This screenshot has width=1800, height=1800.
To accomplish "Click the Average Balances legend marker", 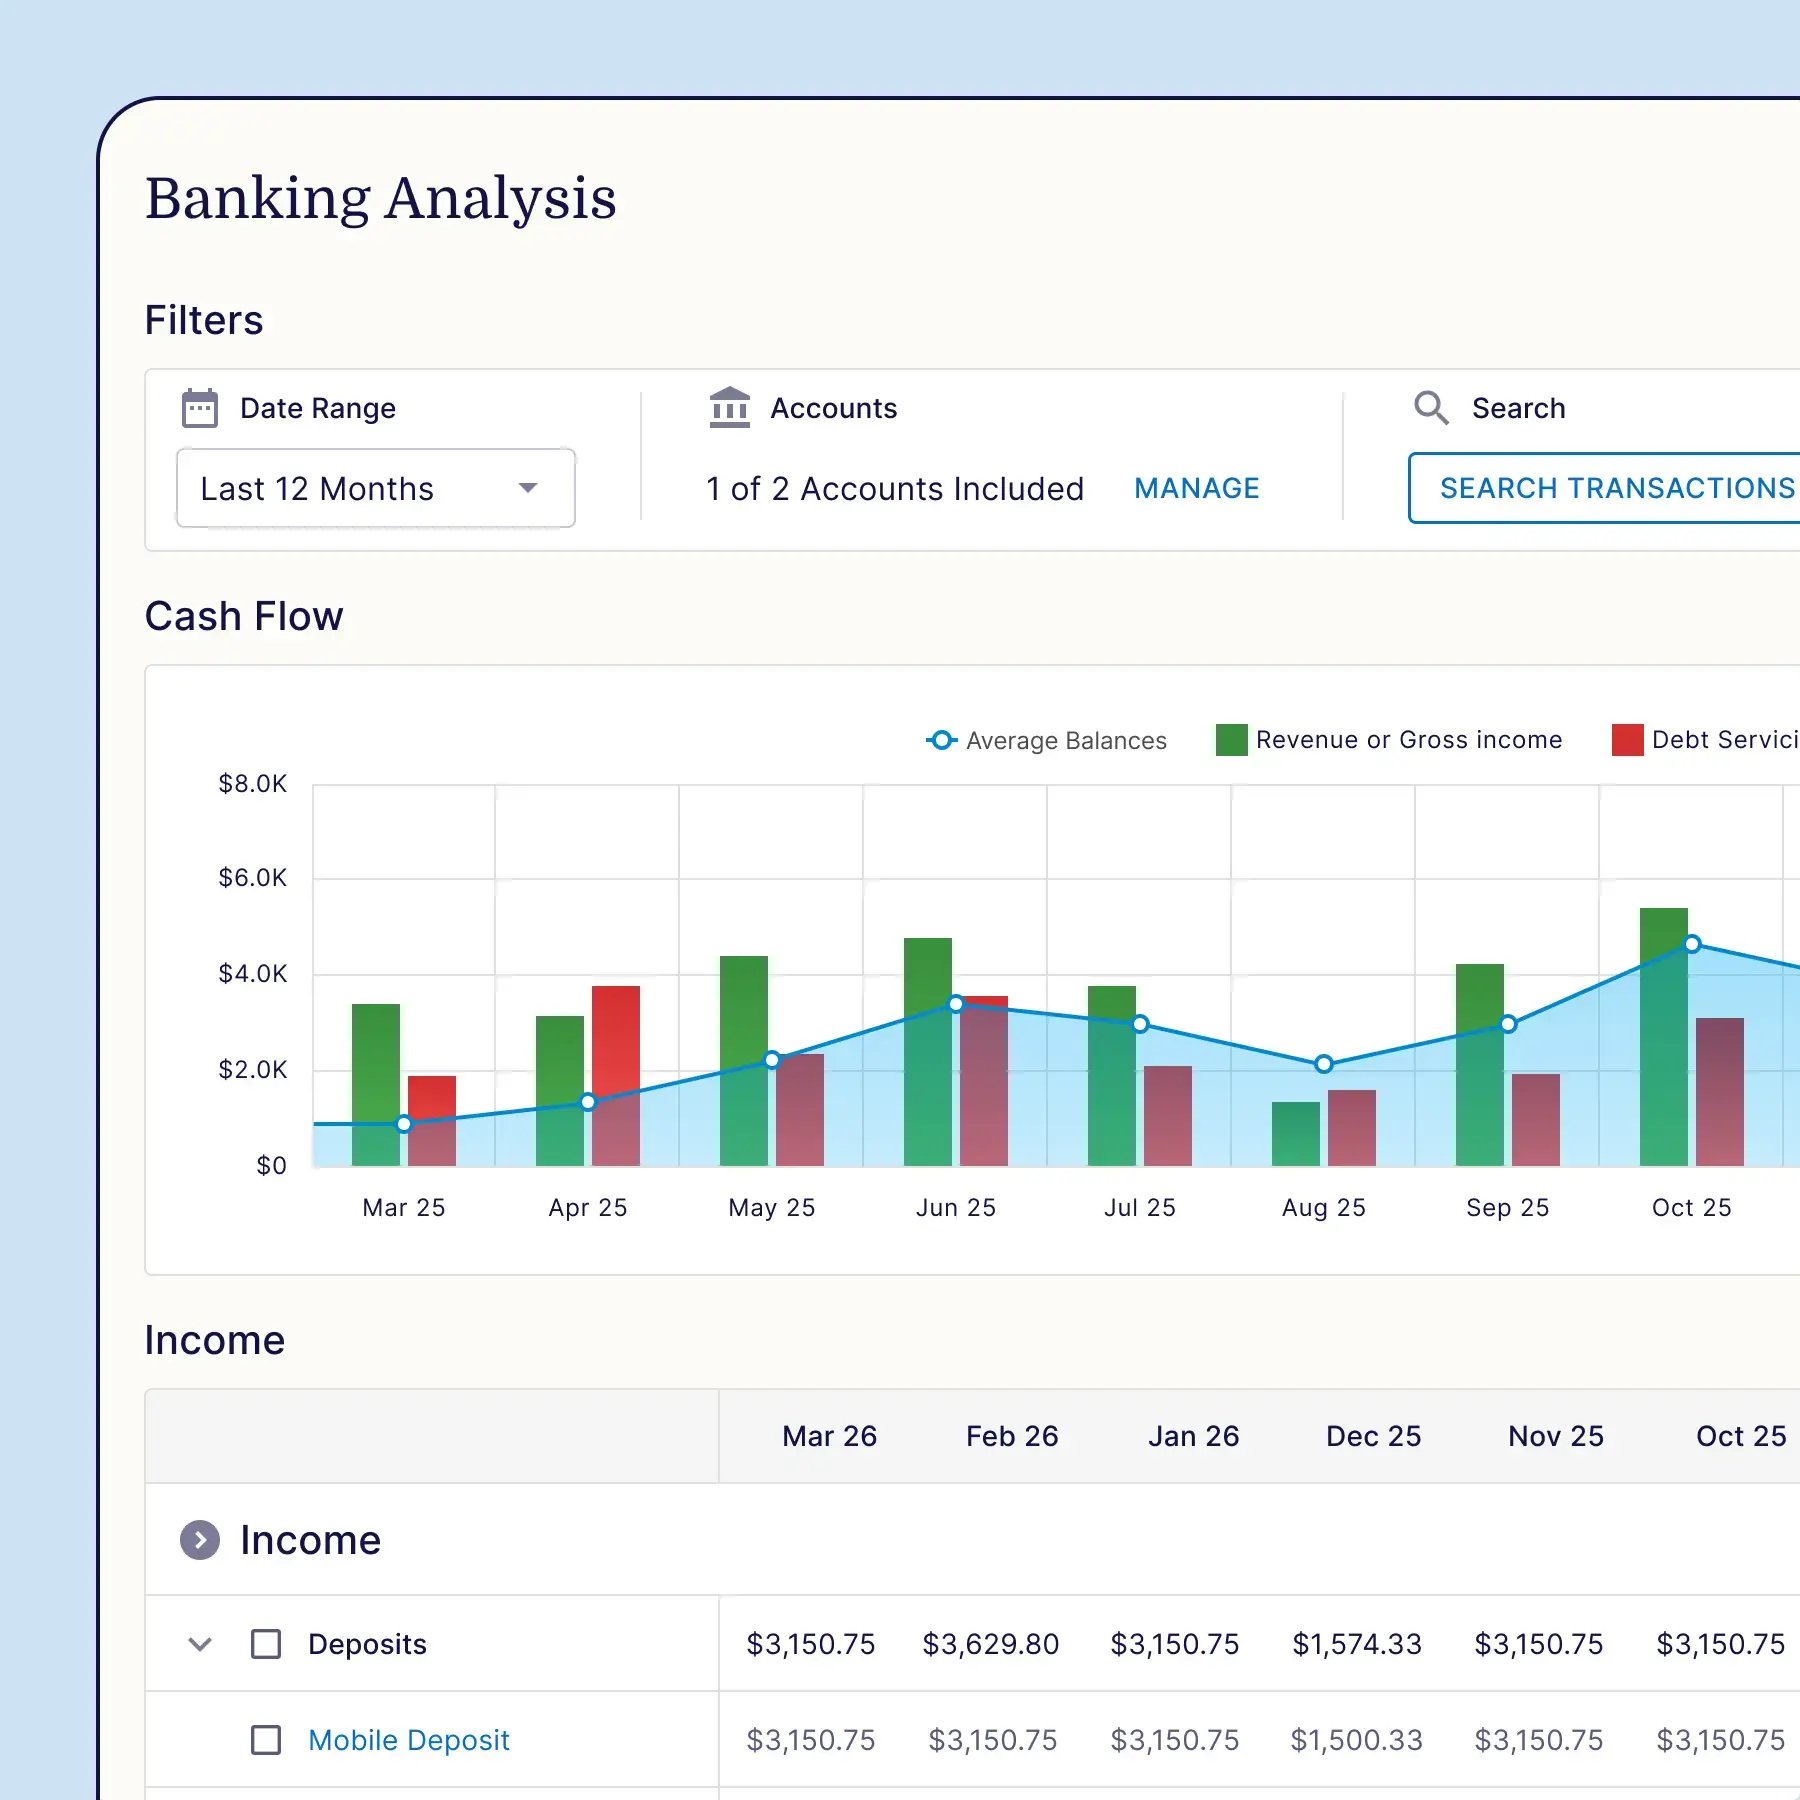I will (x=940, y=740).
